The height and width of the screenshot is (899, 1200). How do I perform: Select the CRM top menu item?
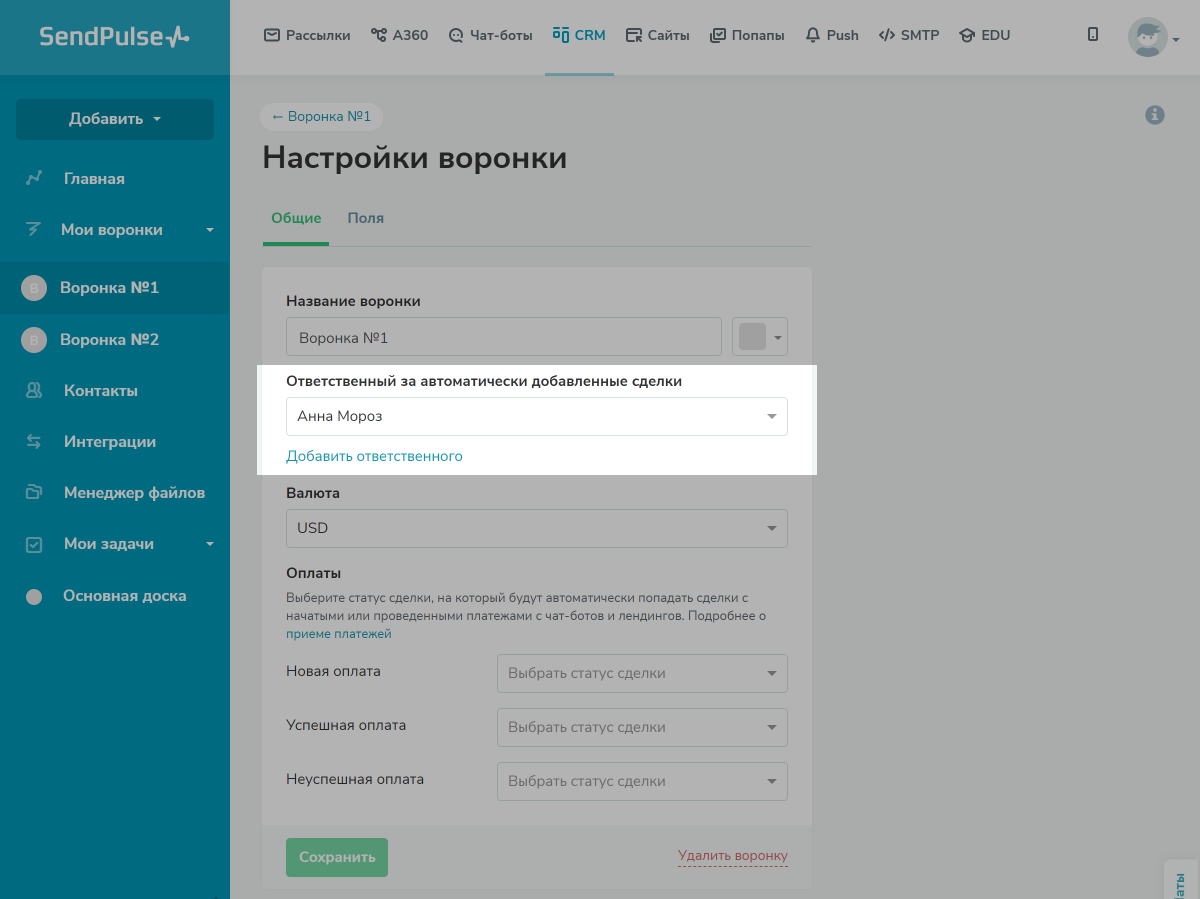pos(579,35)
